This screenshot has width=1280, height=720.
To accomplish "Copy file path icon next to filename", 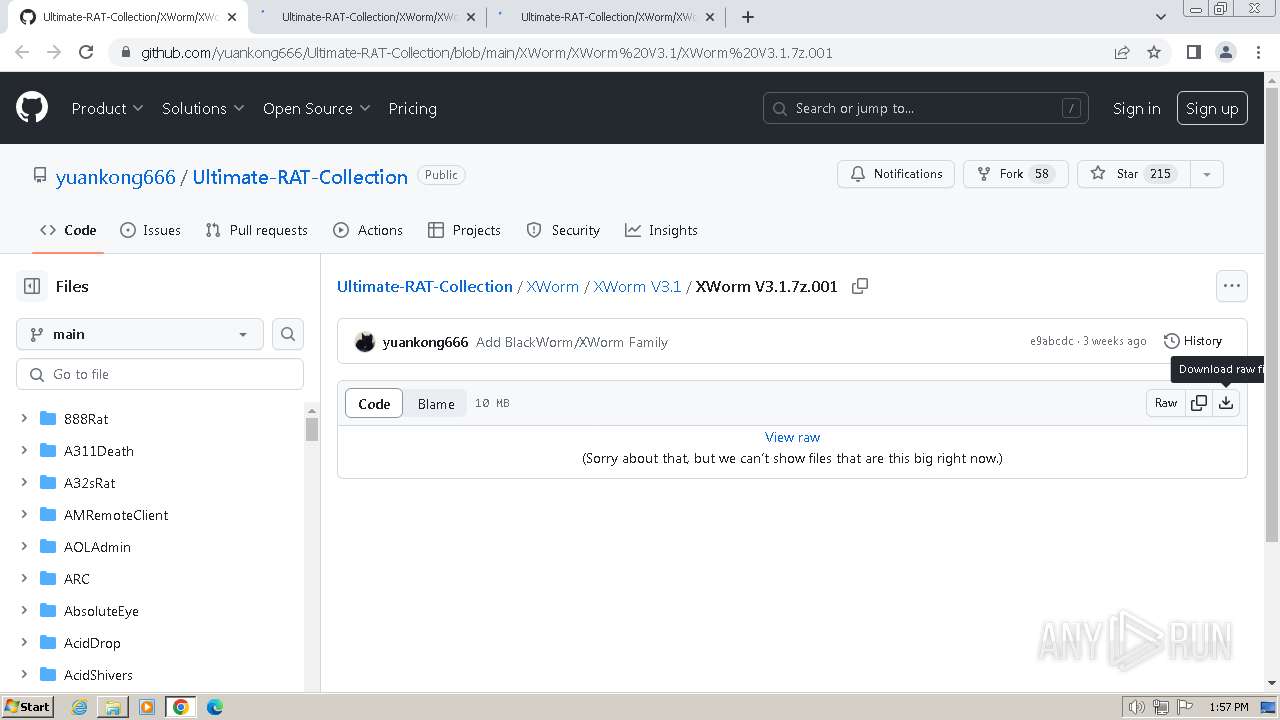I will coord(860,286).
